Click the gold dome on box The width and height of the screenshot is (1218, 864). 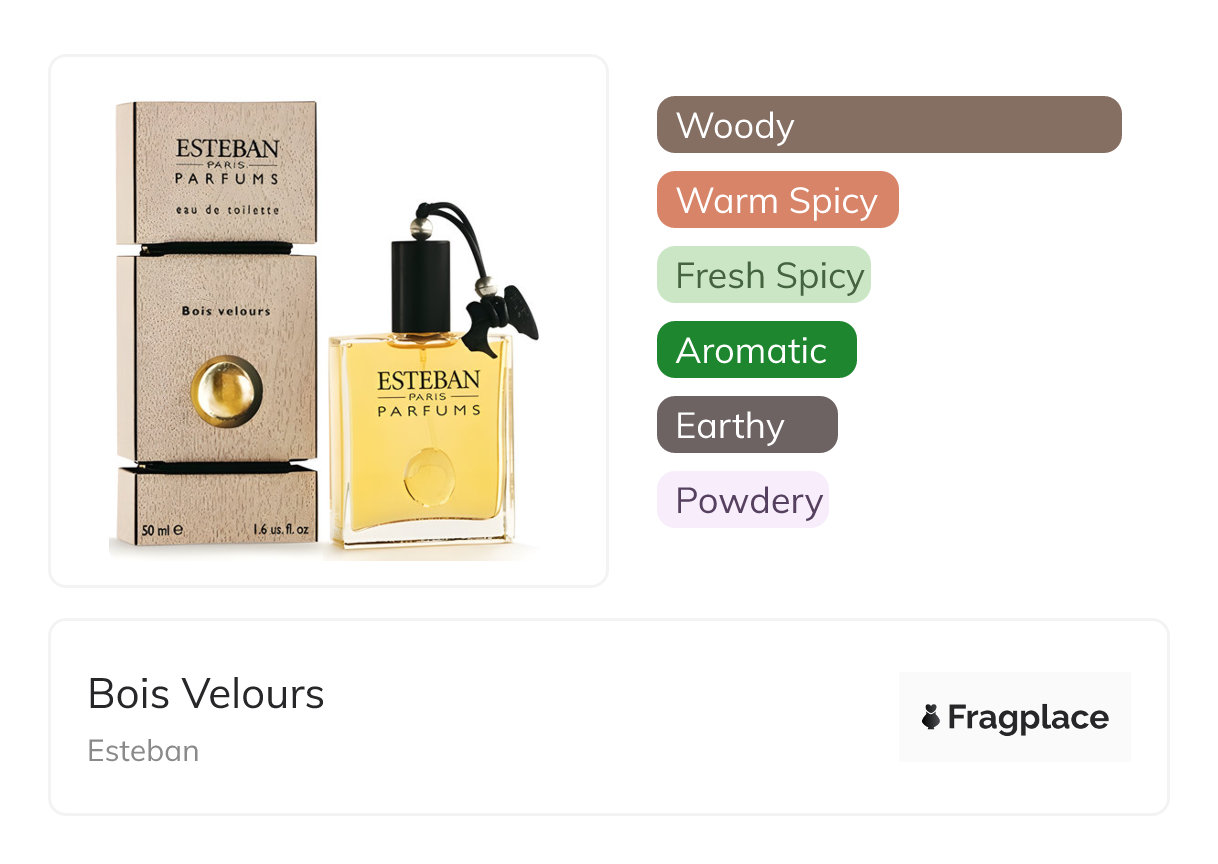pos(227,390)
